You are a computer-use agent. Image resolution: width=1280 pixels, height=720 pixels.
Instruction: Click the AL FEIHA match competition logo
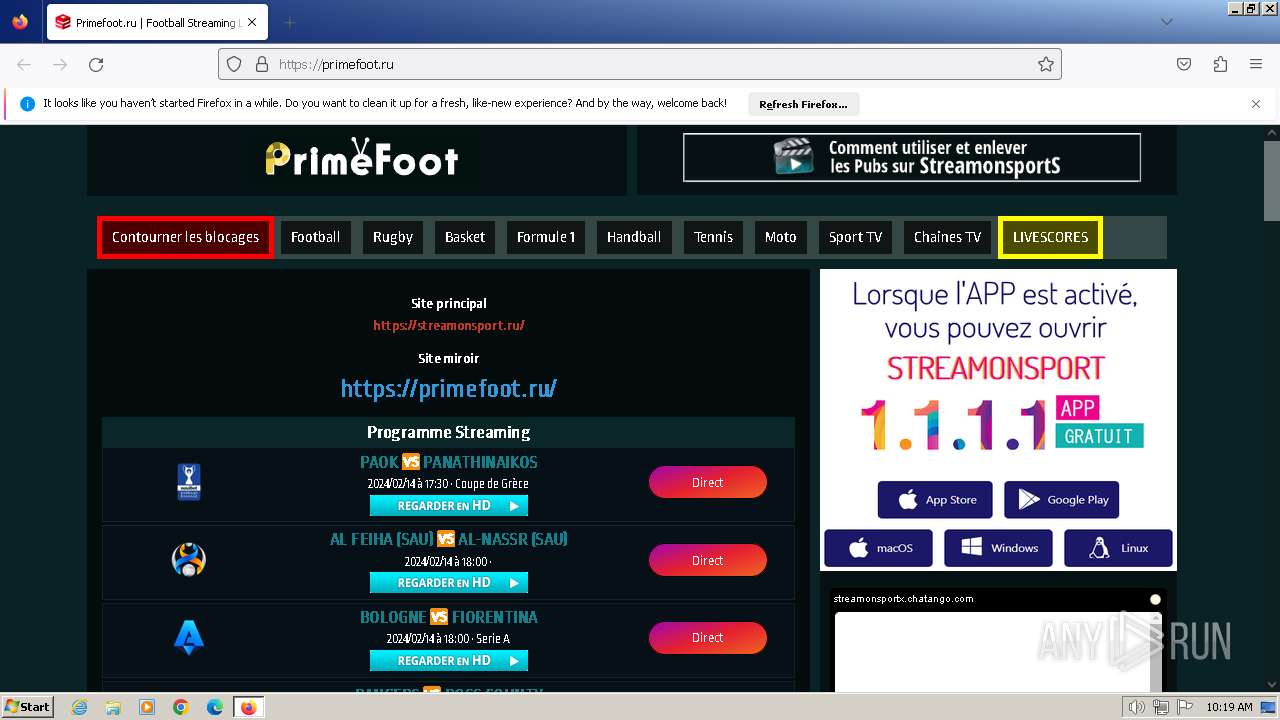pos(189,559)
